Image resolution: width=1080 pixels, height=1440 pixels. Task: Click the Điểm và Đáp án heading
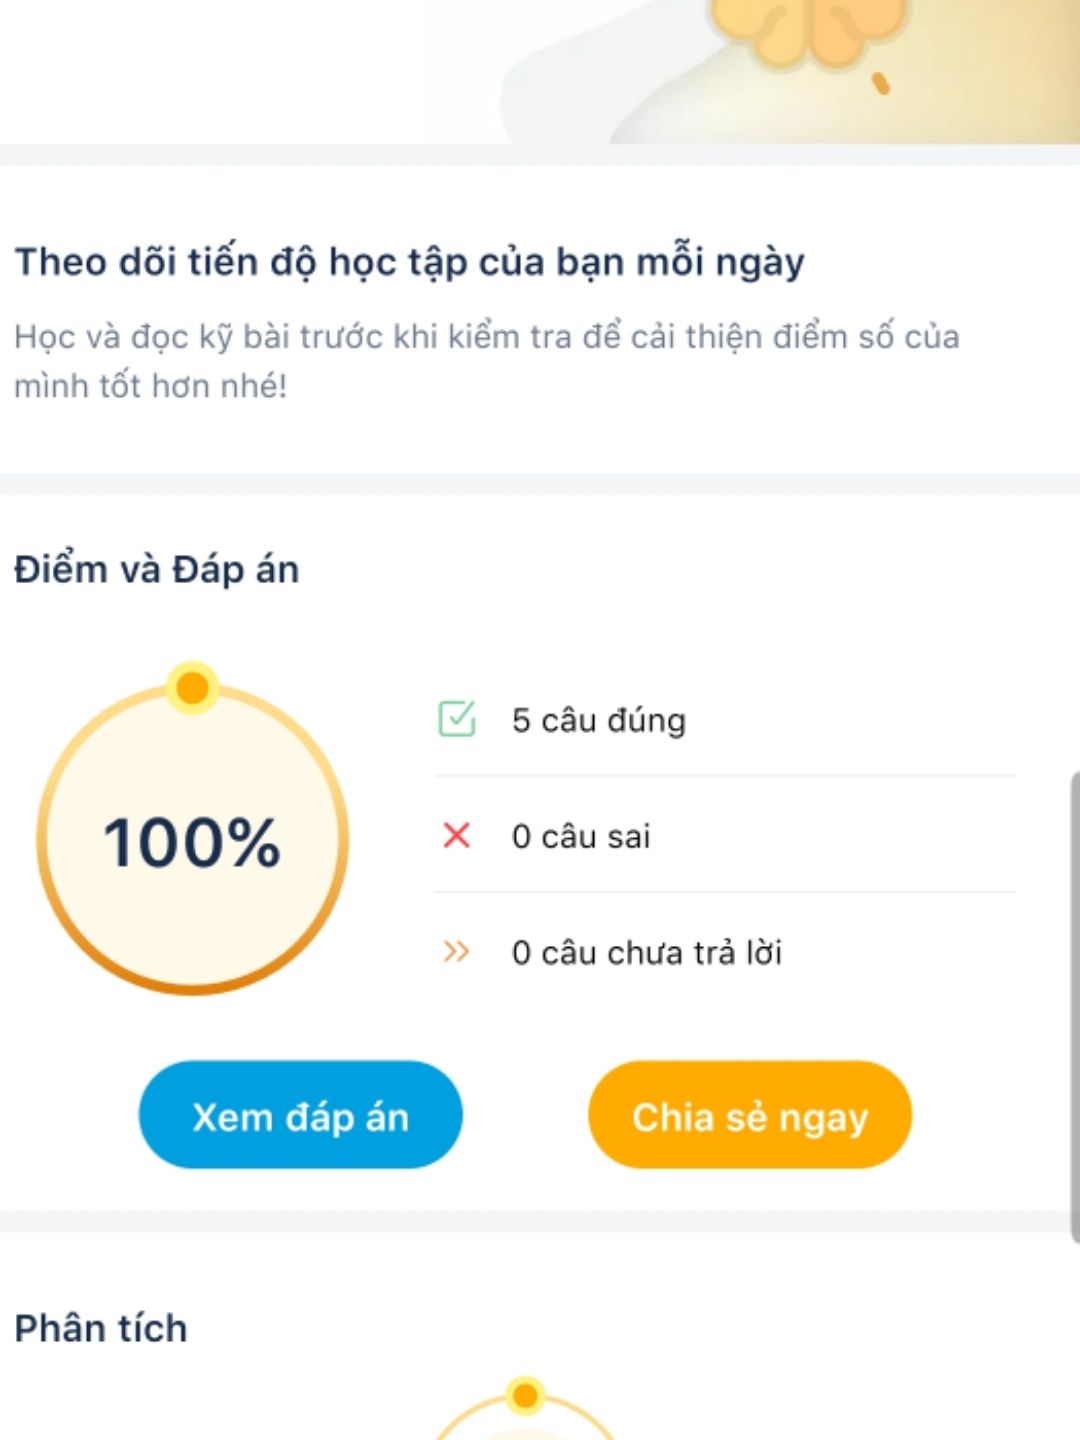tap(157, 569)
